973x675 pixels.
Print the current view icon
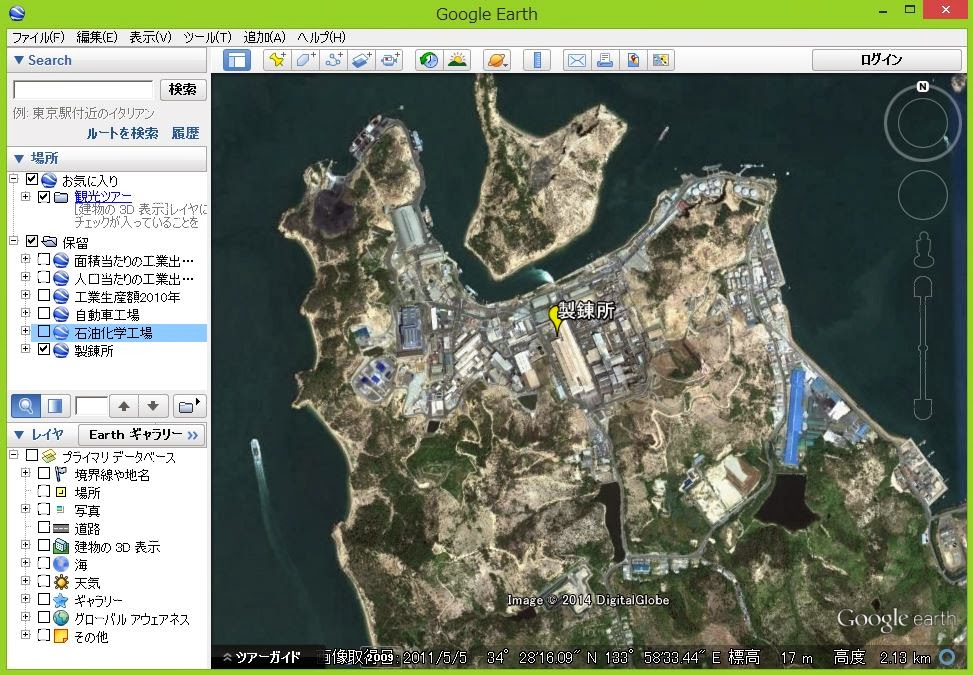pos(605,60)
